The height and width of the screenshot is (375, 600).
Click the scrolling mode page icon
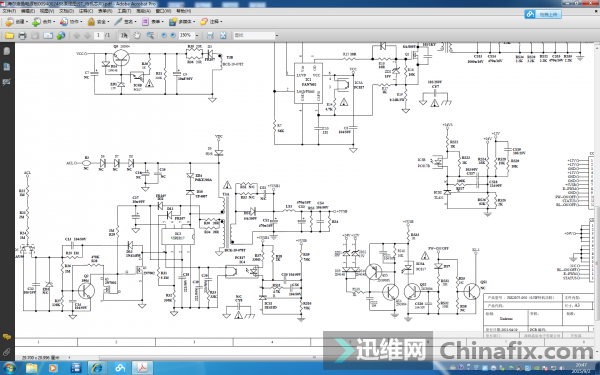(210, 36)
